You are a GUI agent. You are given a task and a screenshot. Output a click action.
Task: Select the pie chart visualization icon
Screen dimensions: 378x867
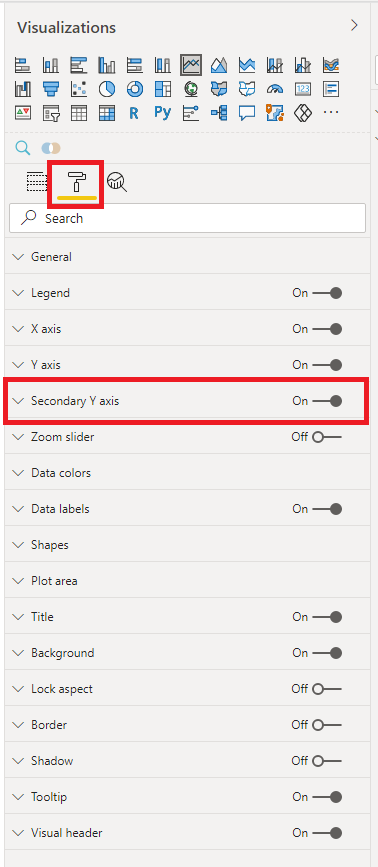point(107,89)
